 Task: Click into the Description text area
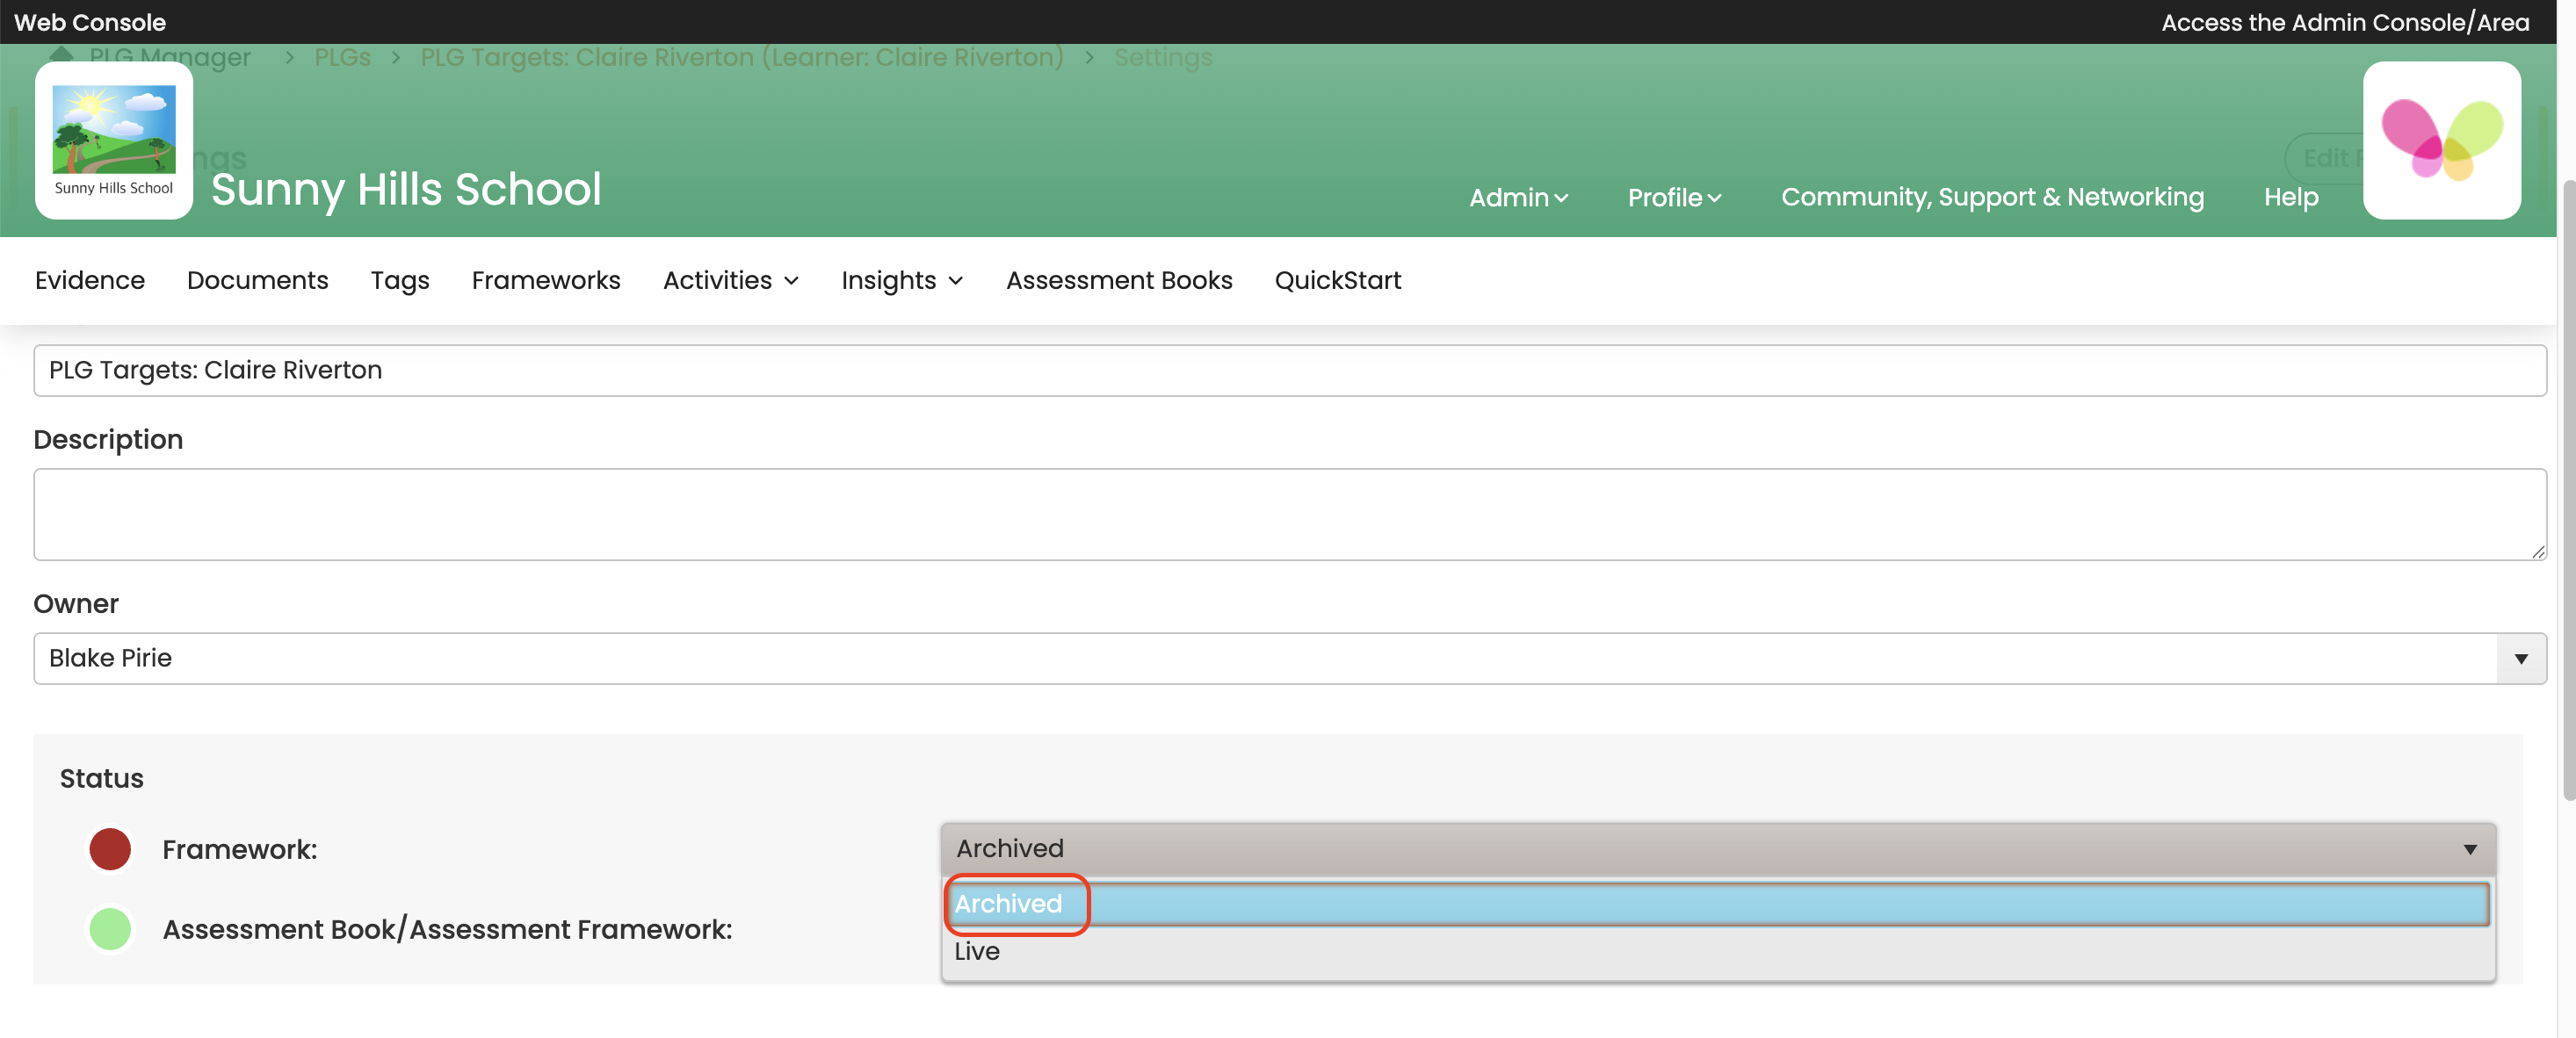[x=1288, y=513]
